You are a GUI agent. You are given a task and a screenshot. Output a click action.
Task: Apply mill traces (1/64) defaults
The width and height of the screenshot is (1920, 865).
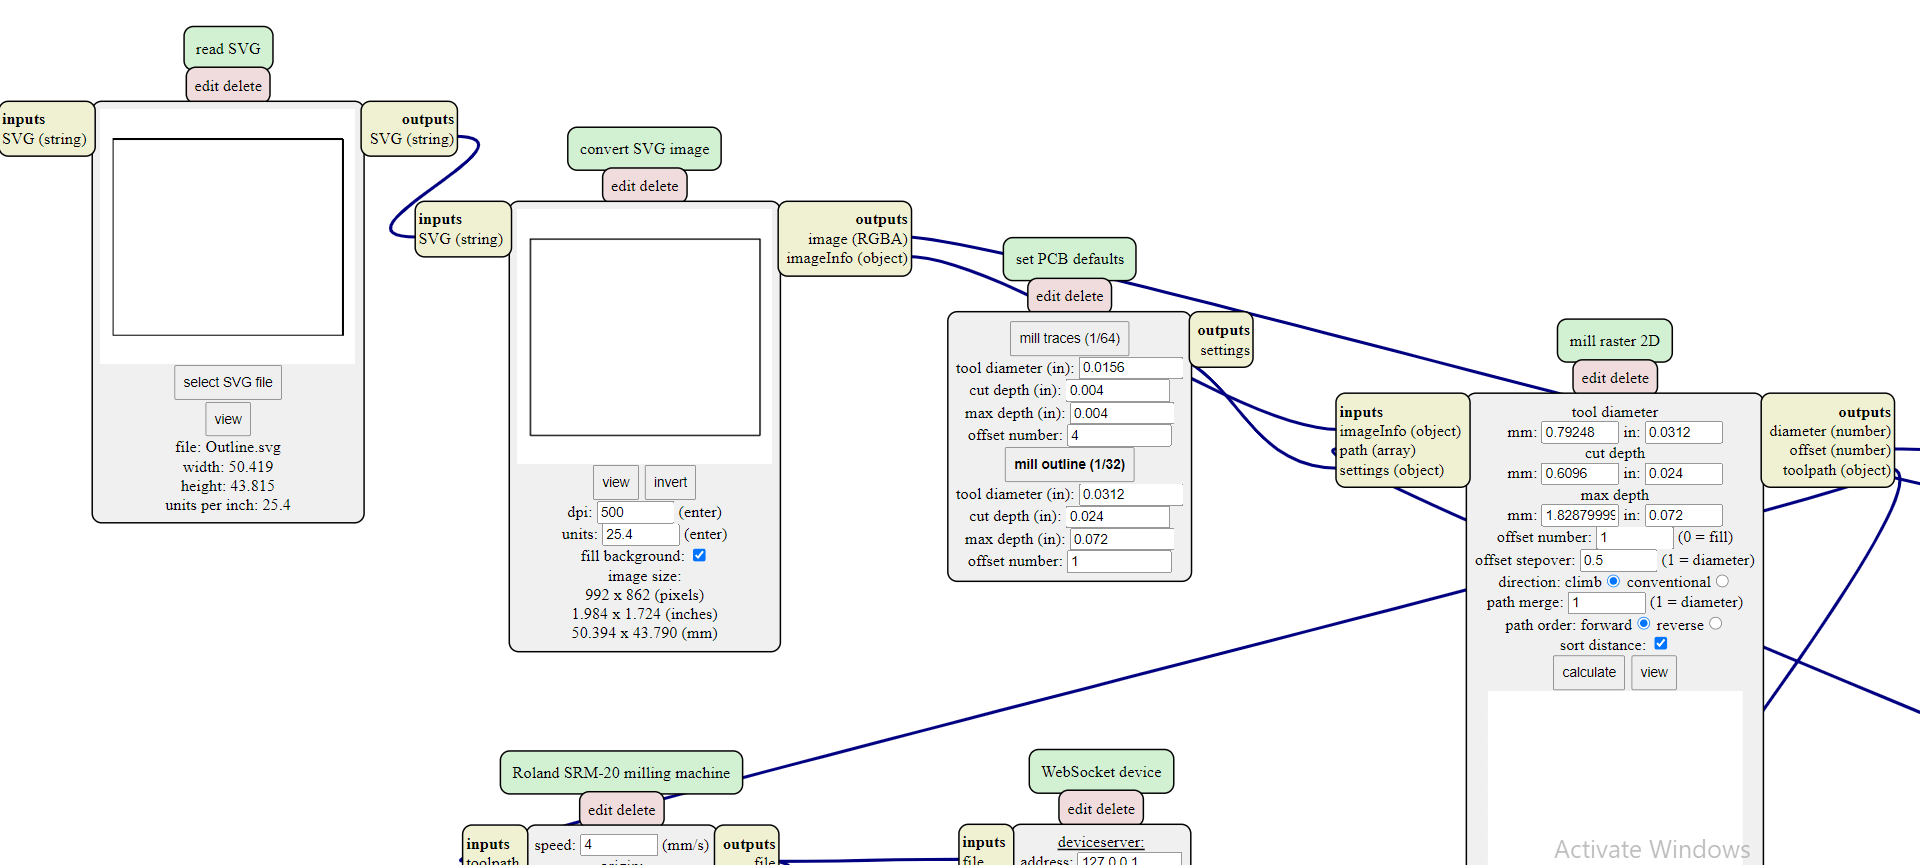pyautogui.click(x=1070, y=338)
